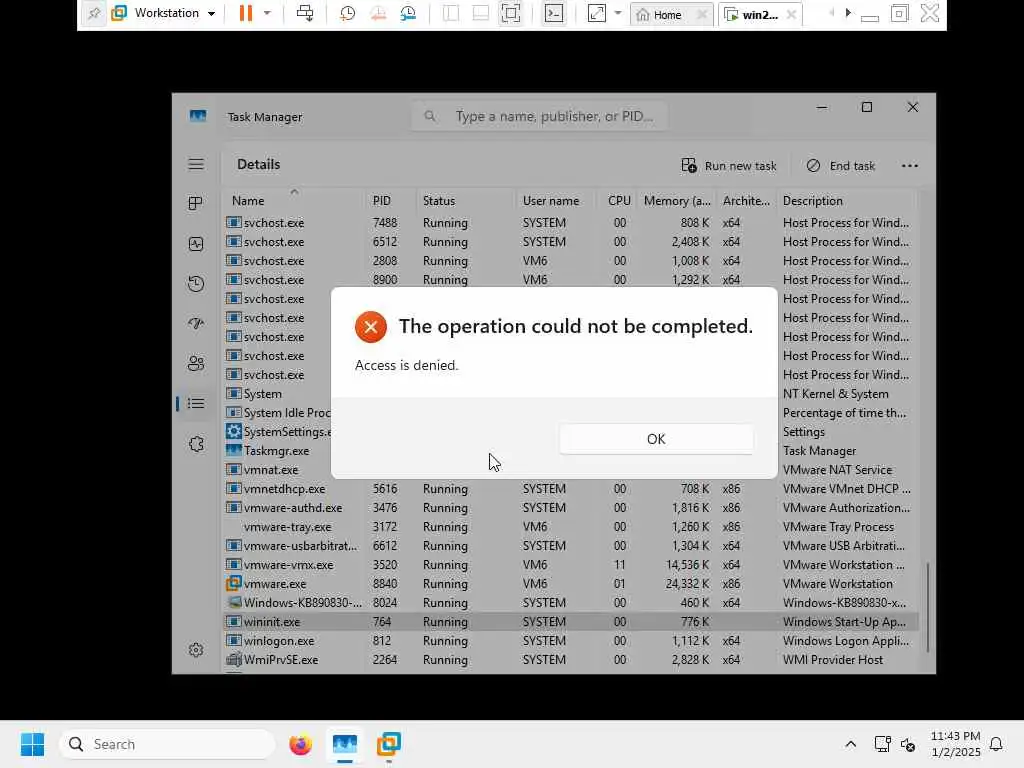Open the App history page icon

pos(196,284)
